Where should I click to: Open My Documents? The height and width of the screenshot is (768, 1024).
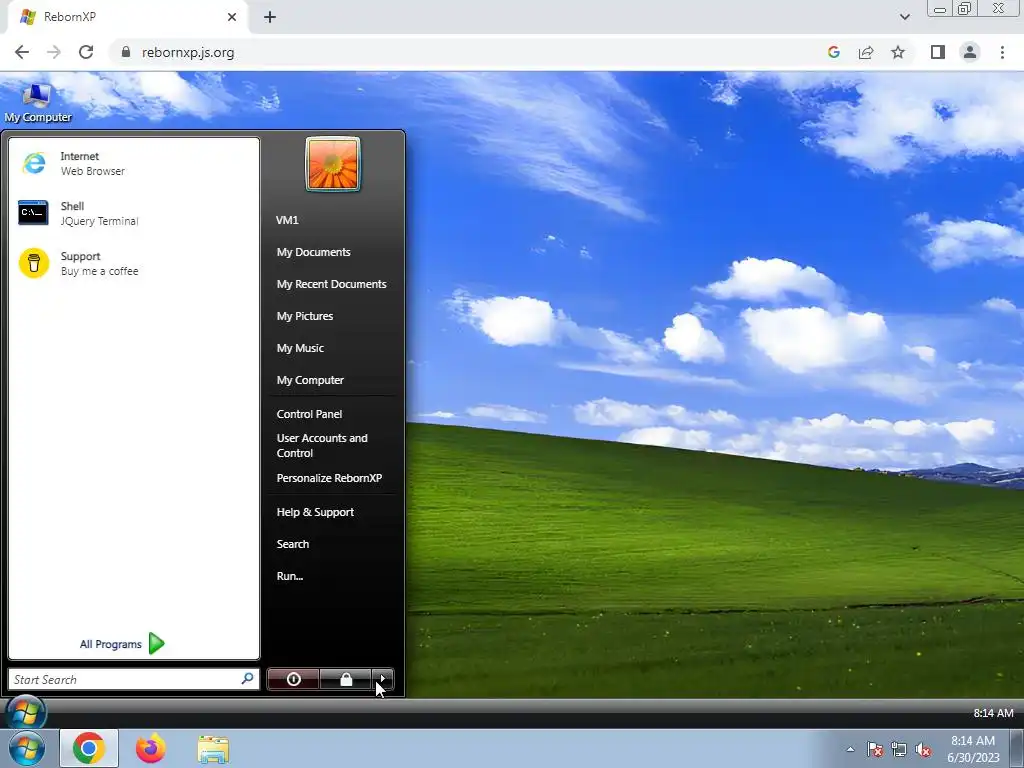[x=313, y=252]
